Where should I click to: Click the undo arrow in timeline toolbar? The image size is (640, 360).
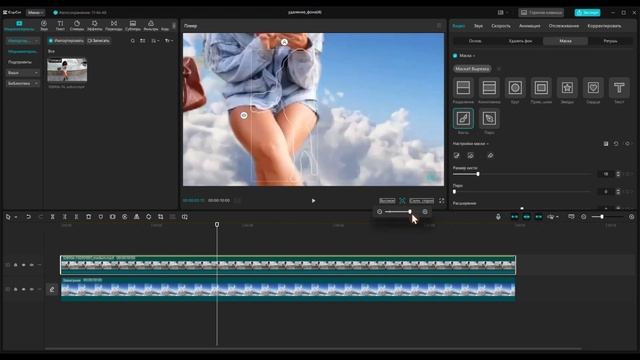point(29,217)
